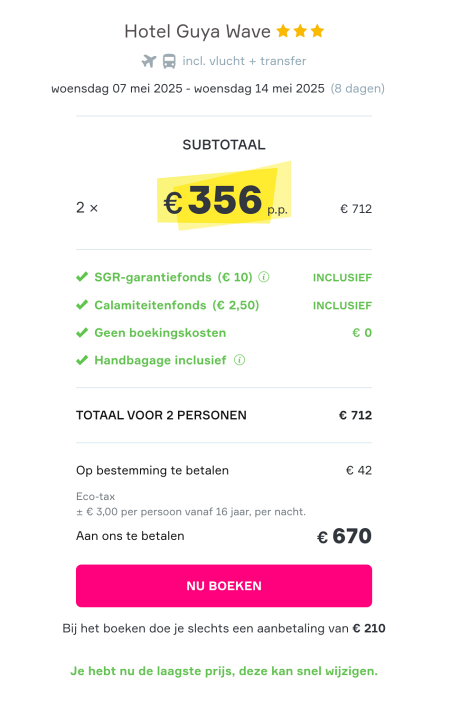Viewport: 450px width, 705px height.
Task: Click the laagste prijs notice text
Action: click(224, 671)
